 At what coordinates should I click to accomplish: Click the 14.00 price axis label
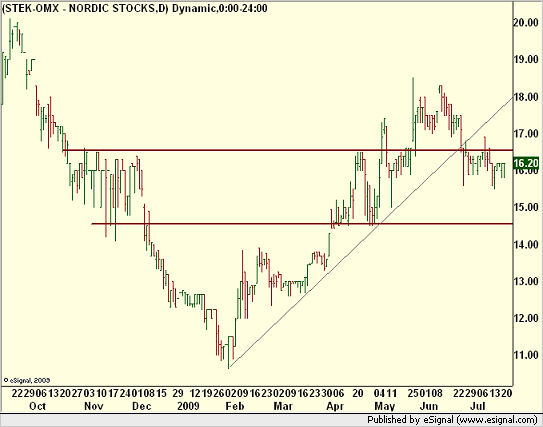click(526, 244)
